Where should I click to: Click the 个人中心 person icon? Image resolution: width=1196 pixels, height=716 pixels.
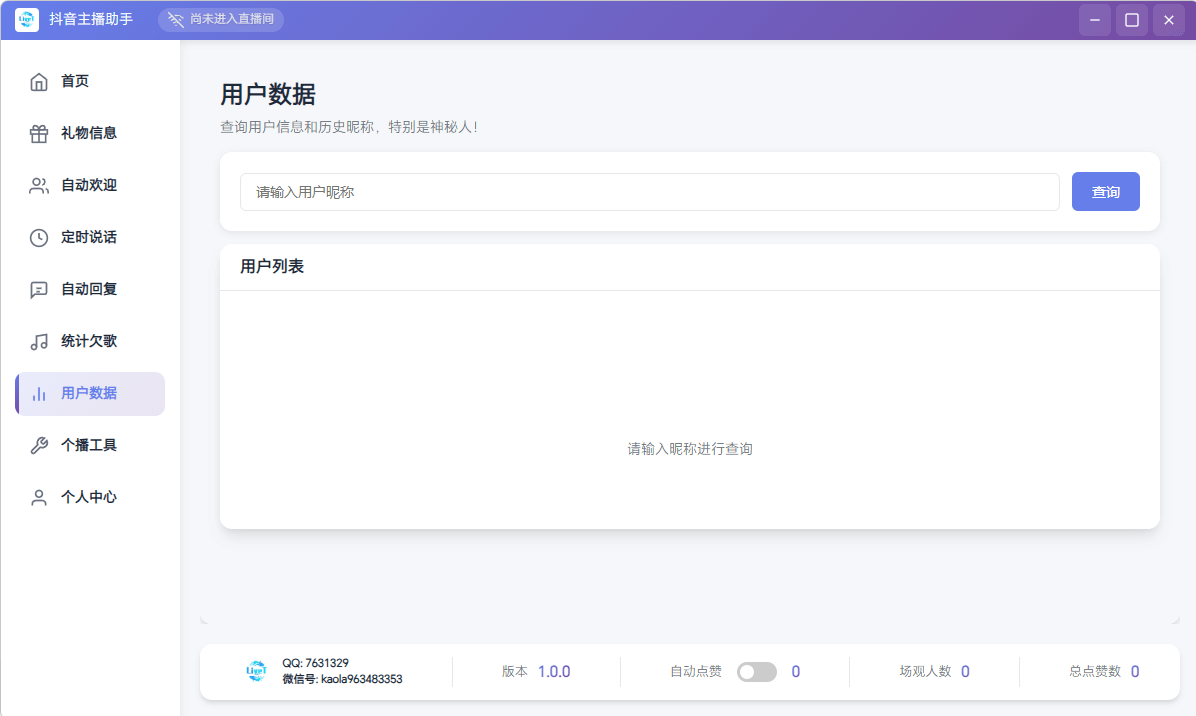click(38, 497)
